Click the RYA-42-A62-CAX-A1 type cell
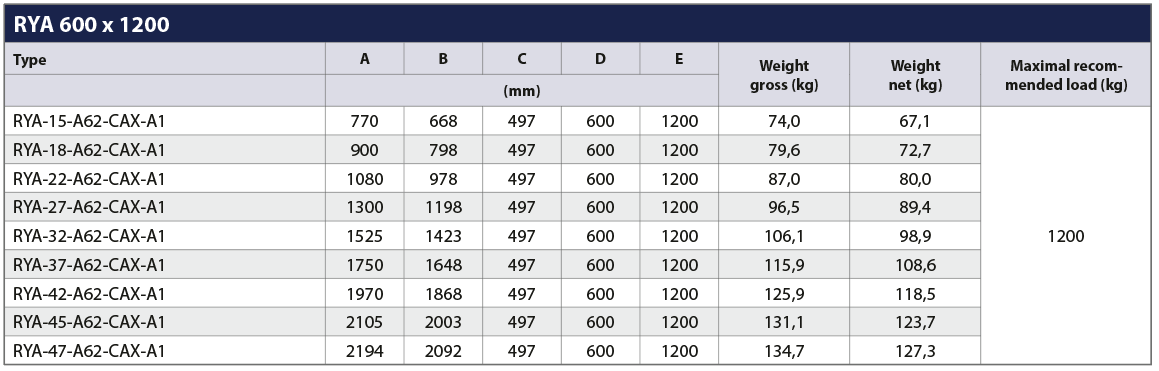The image size is (1159, 371). click(x=89, y=293)
